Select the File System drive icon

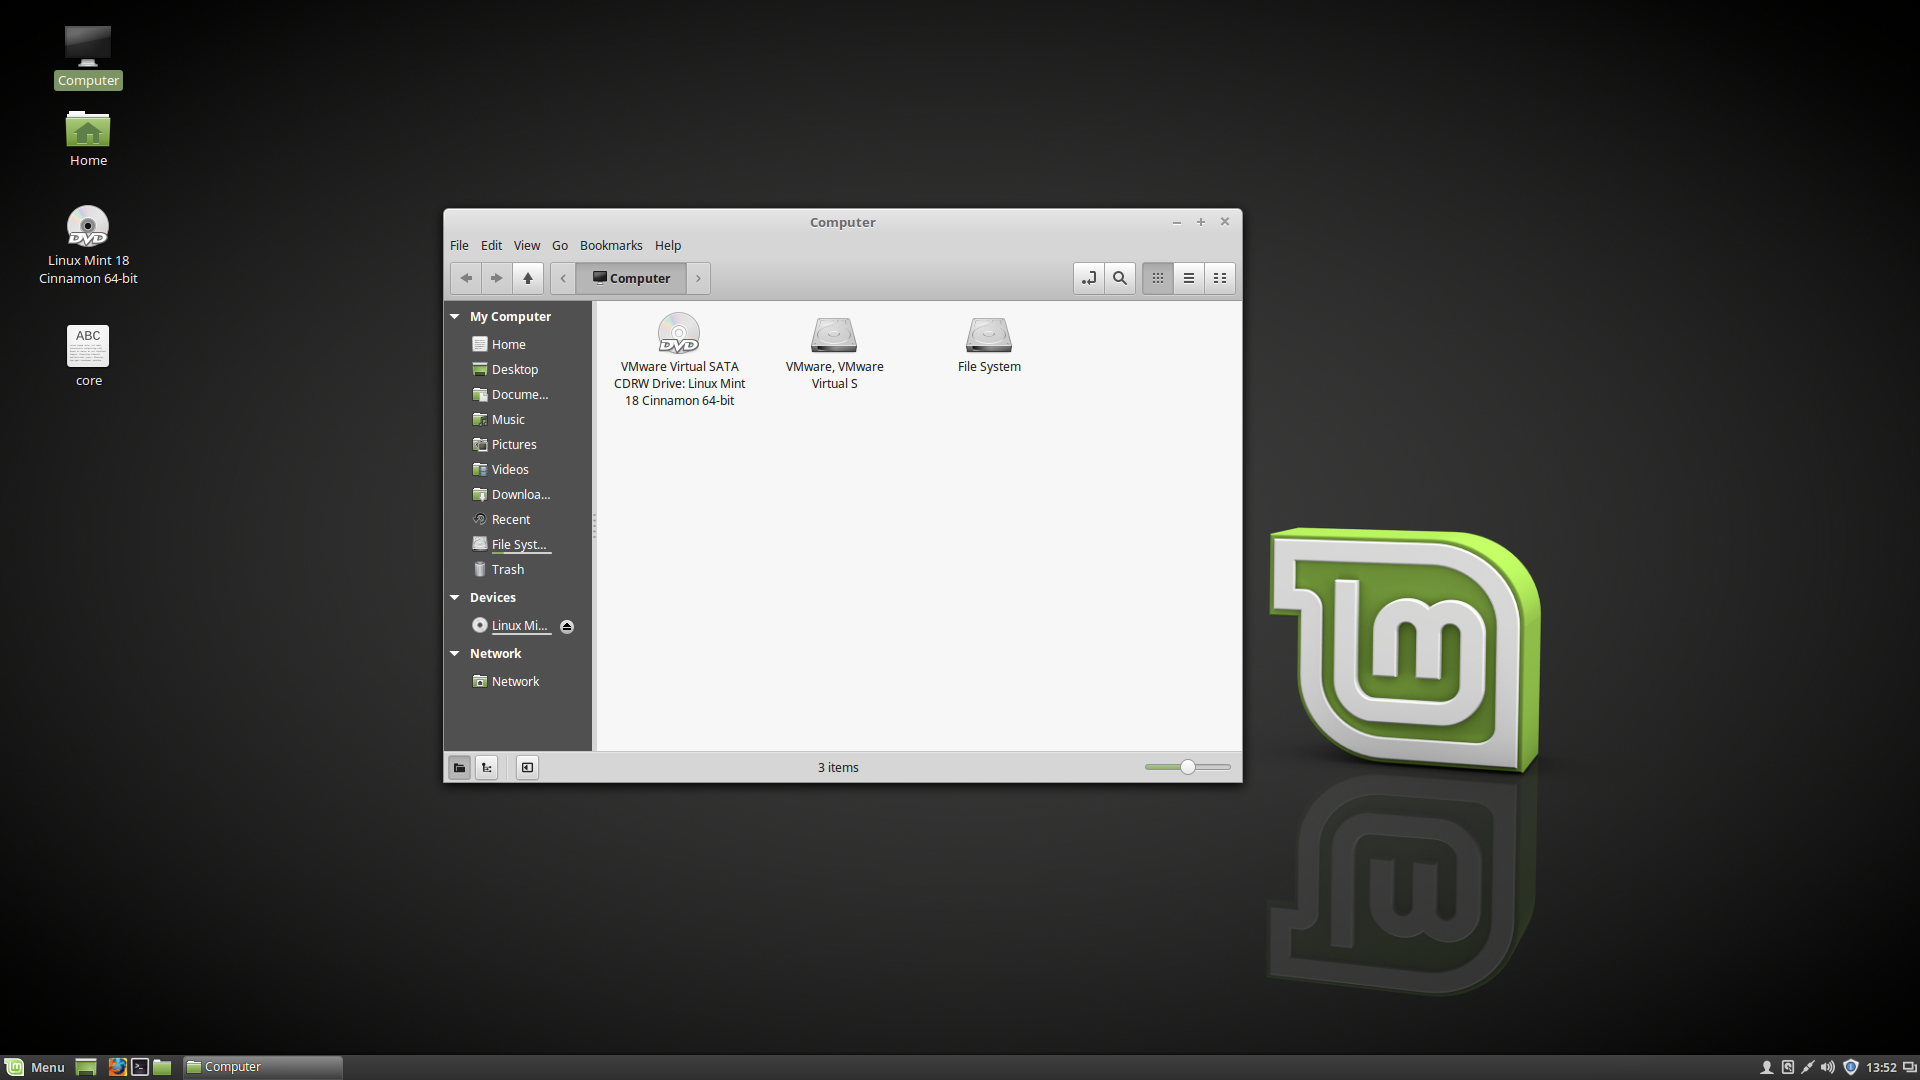pos(989,344)
